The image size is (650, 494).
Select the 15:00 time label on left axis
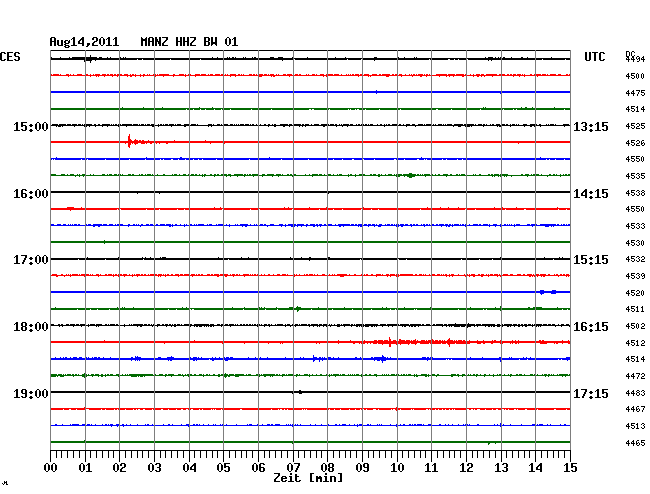(x=31, y=127)
